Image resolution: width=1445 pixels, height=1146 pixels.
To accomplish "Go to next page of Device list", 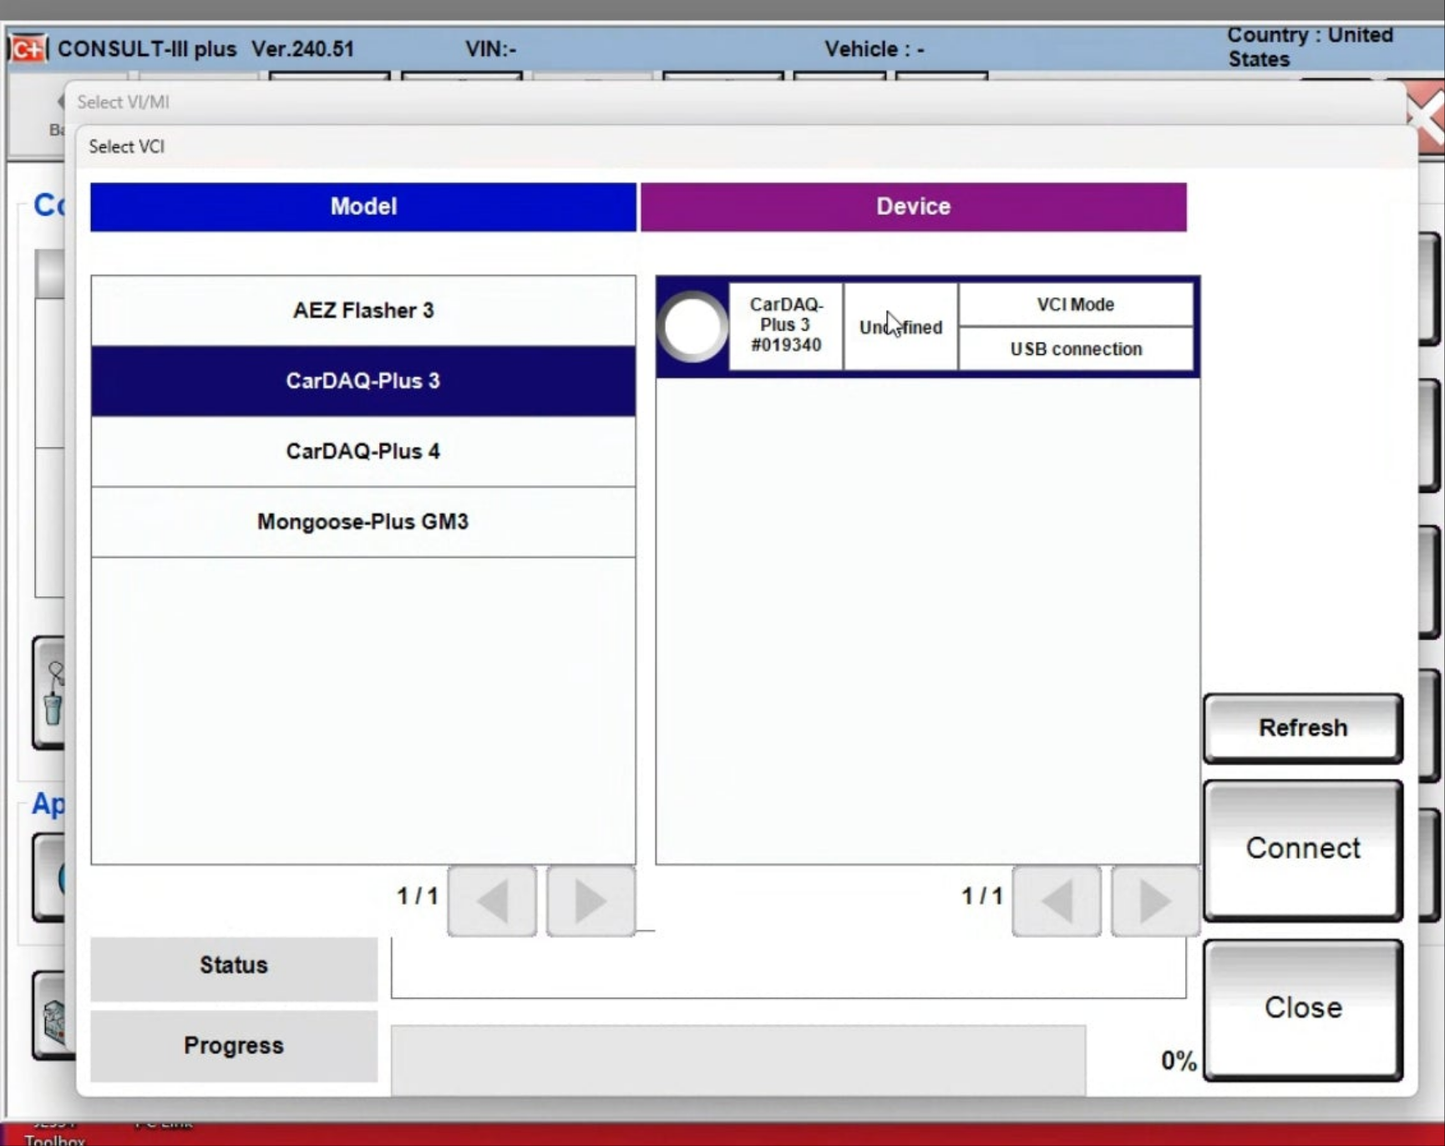I will tap(1155, 901).
